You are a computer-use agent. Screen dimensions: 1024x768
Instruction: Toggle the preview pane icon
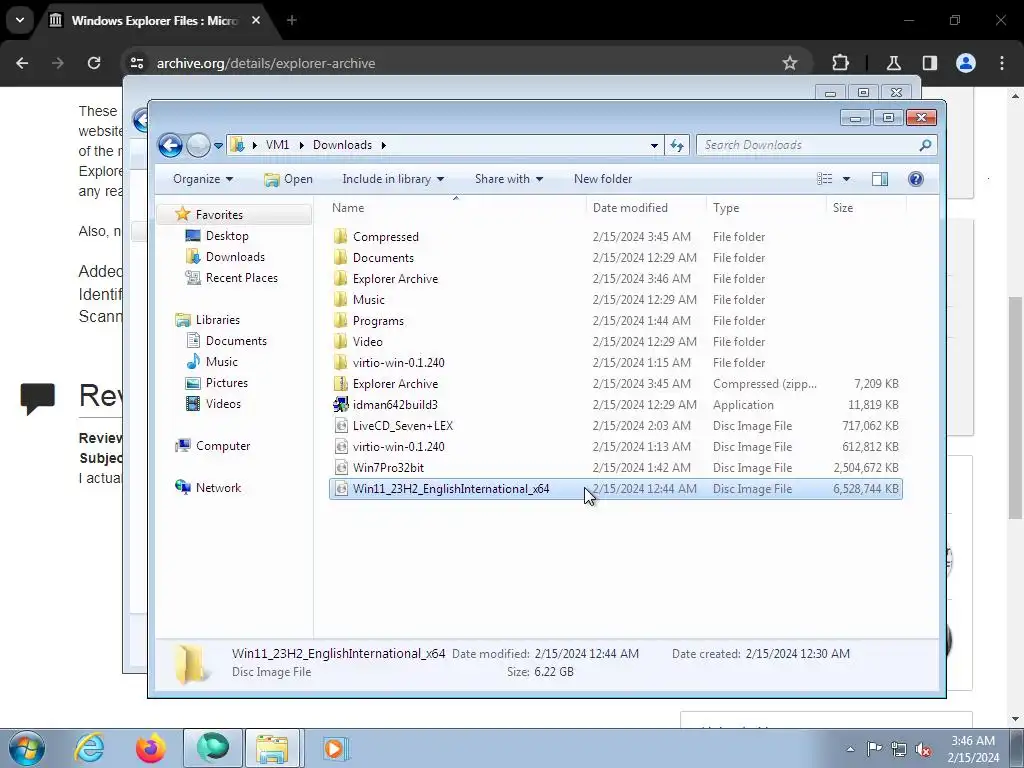880,179
